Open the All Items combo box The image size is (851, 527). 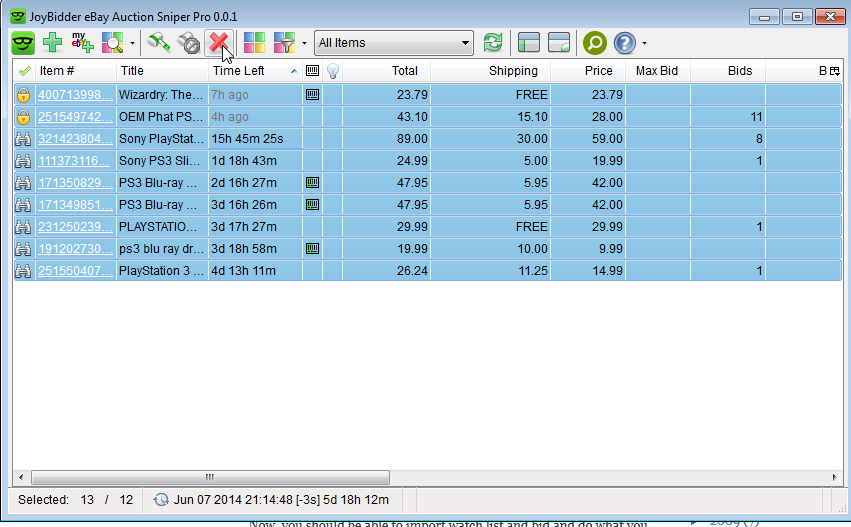[393, 42]
